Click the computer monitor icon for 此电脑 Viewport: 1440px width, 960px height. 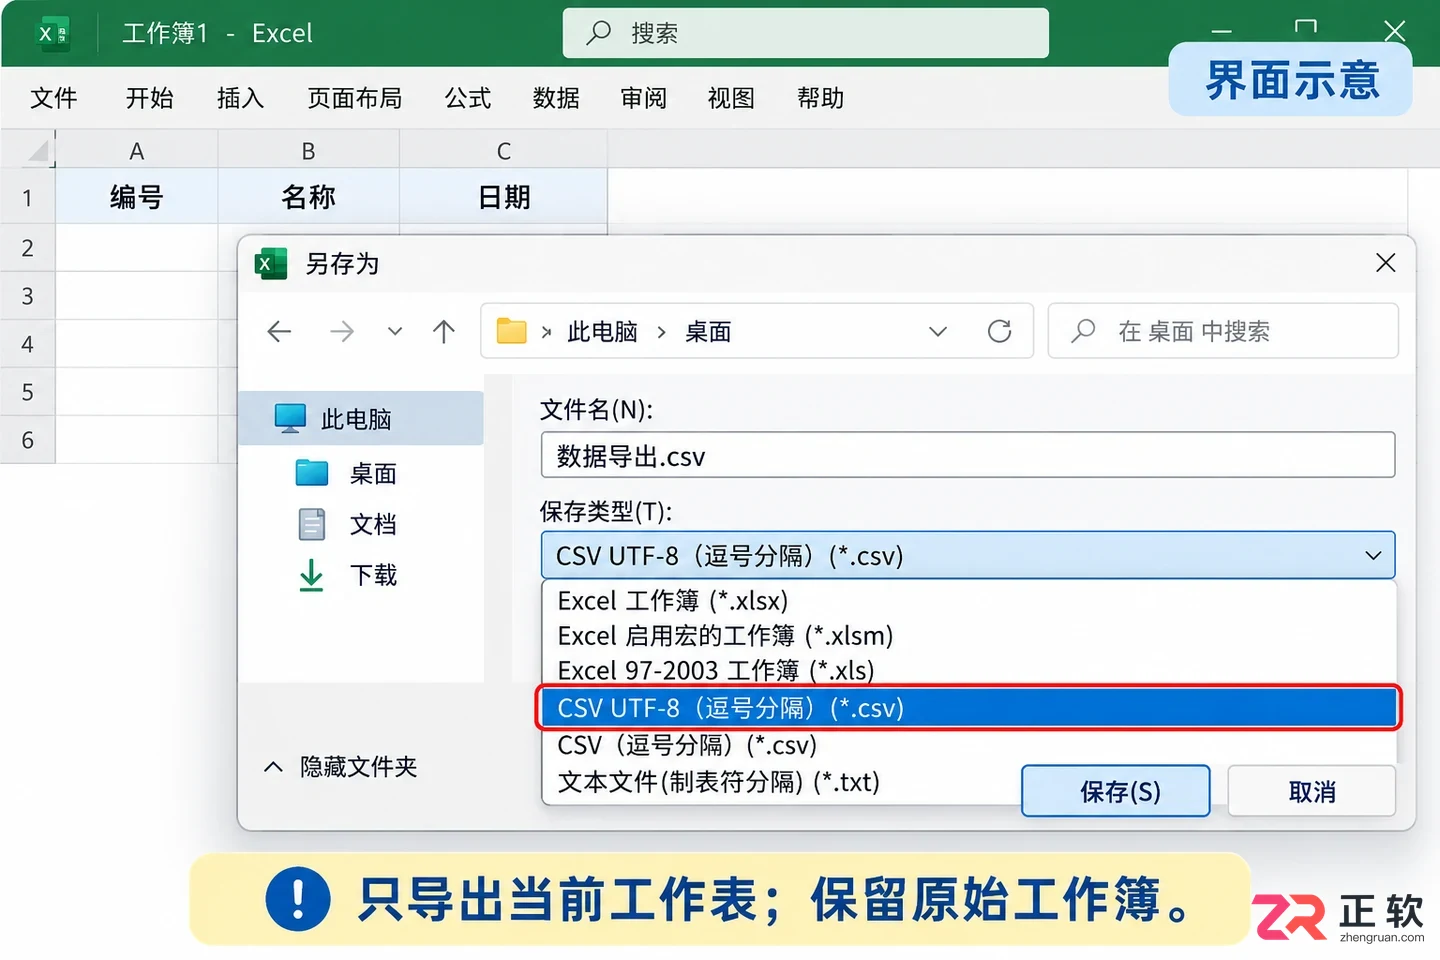point(290,418)
